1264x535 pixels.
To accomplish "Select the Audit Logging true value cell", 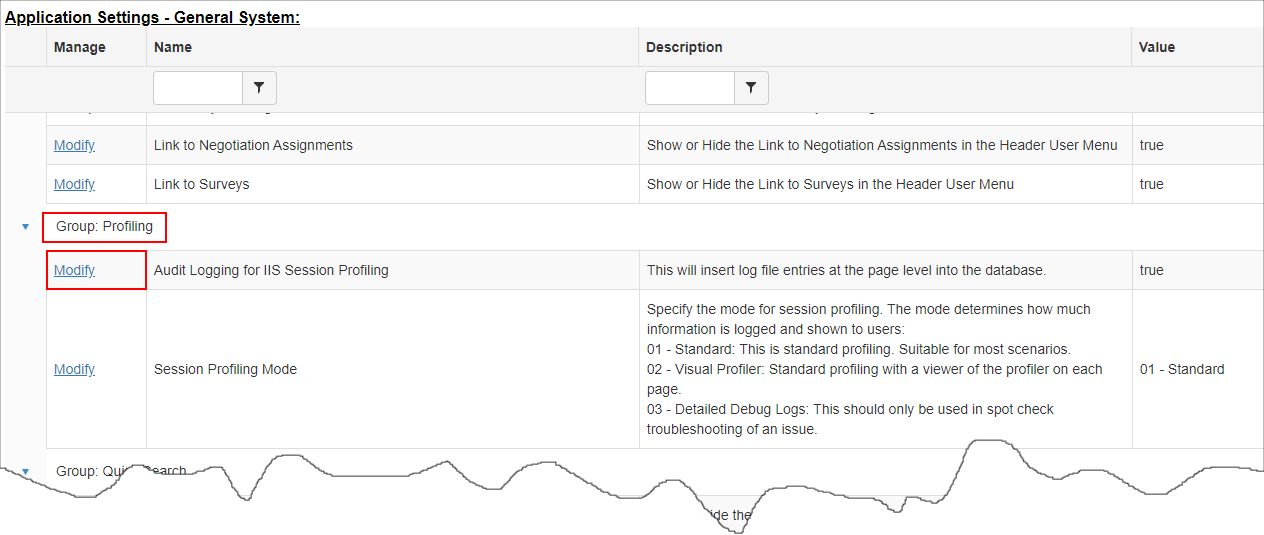I will coord(1198,270).
